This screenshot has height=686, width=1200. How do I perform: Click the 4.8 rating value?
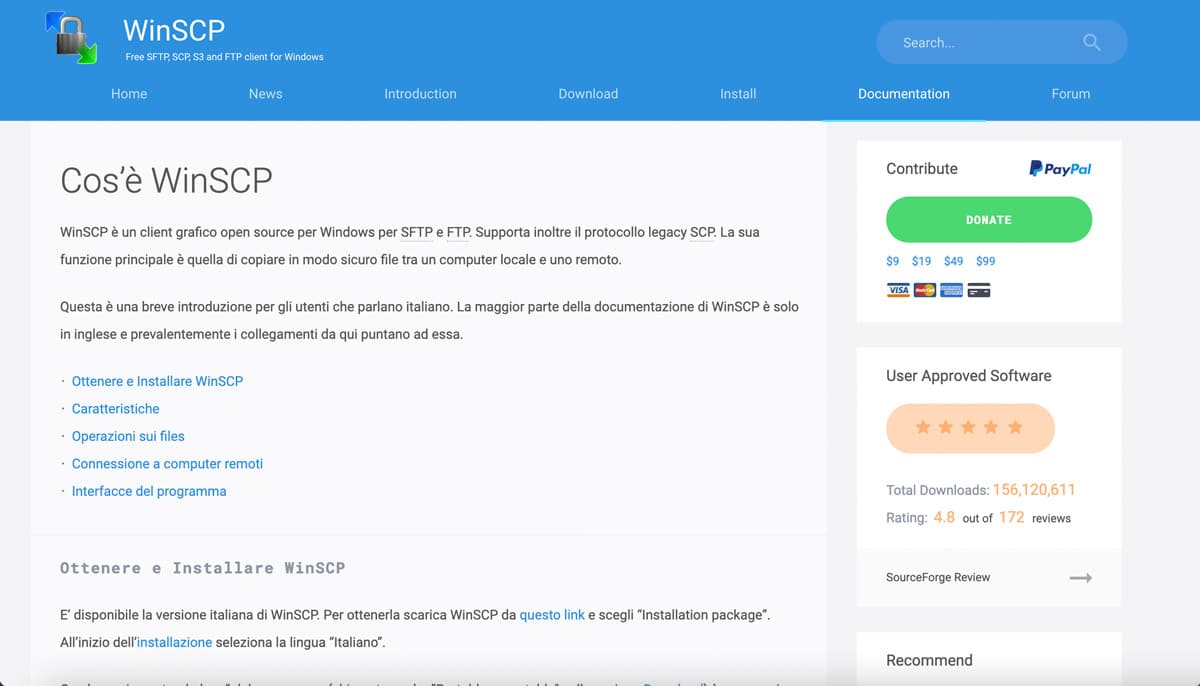(x=944, y=517)
